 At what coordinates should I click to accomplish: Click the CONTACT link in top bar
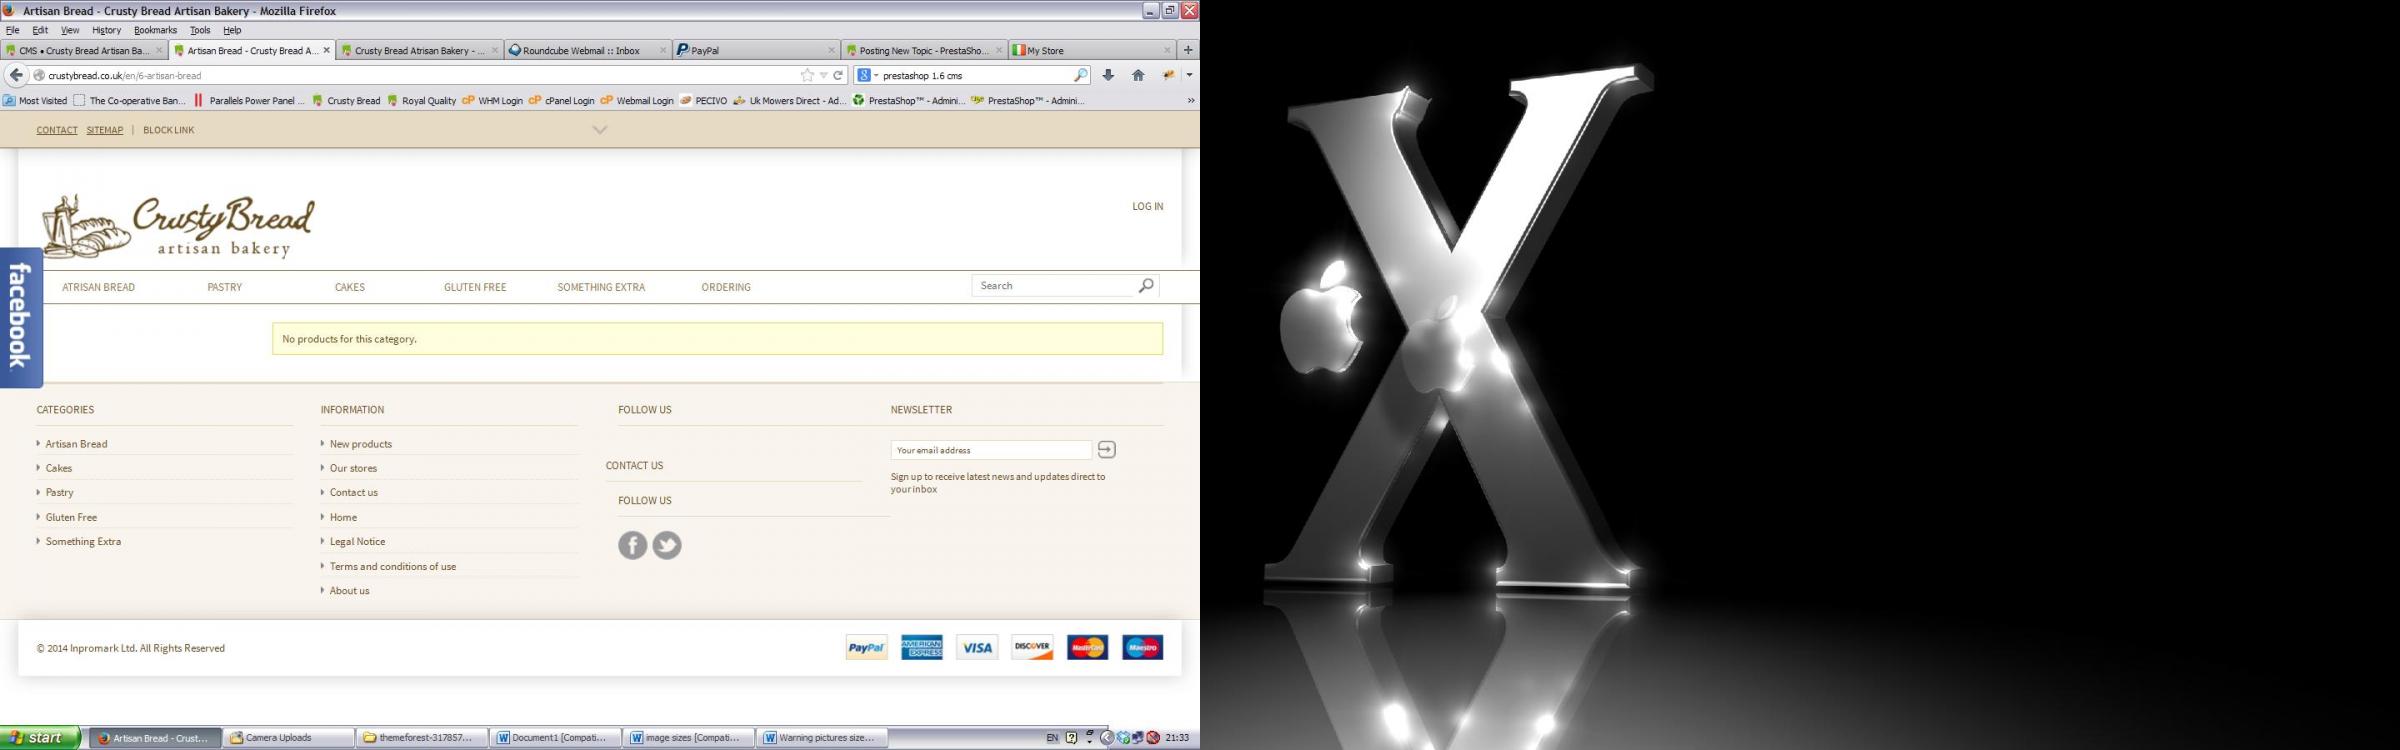tap(57, 130)
